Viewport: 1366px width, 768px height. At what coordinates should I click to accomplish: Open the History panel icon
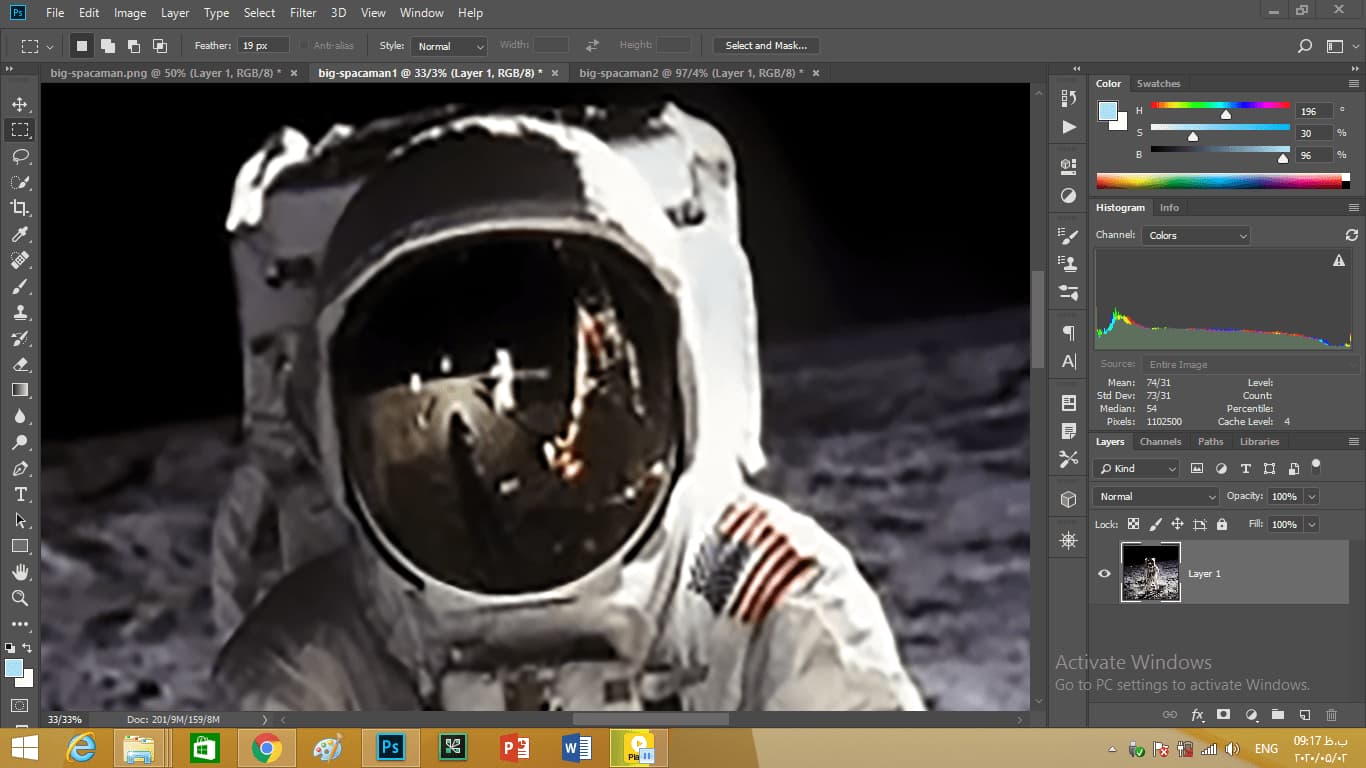pos(1068,98)
